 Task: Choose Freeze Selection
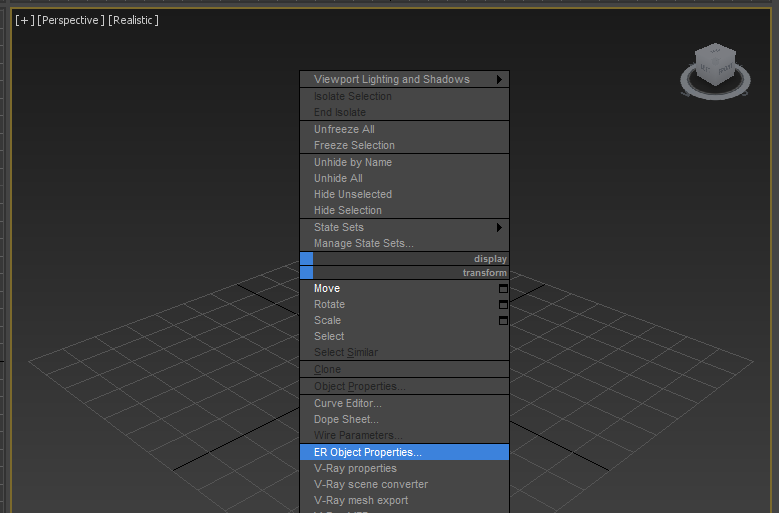pyautogui.click(x=404, y=145)
